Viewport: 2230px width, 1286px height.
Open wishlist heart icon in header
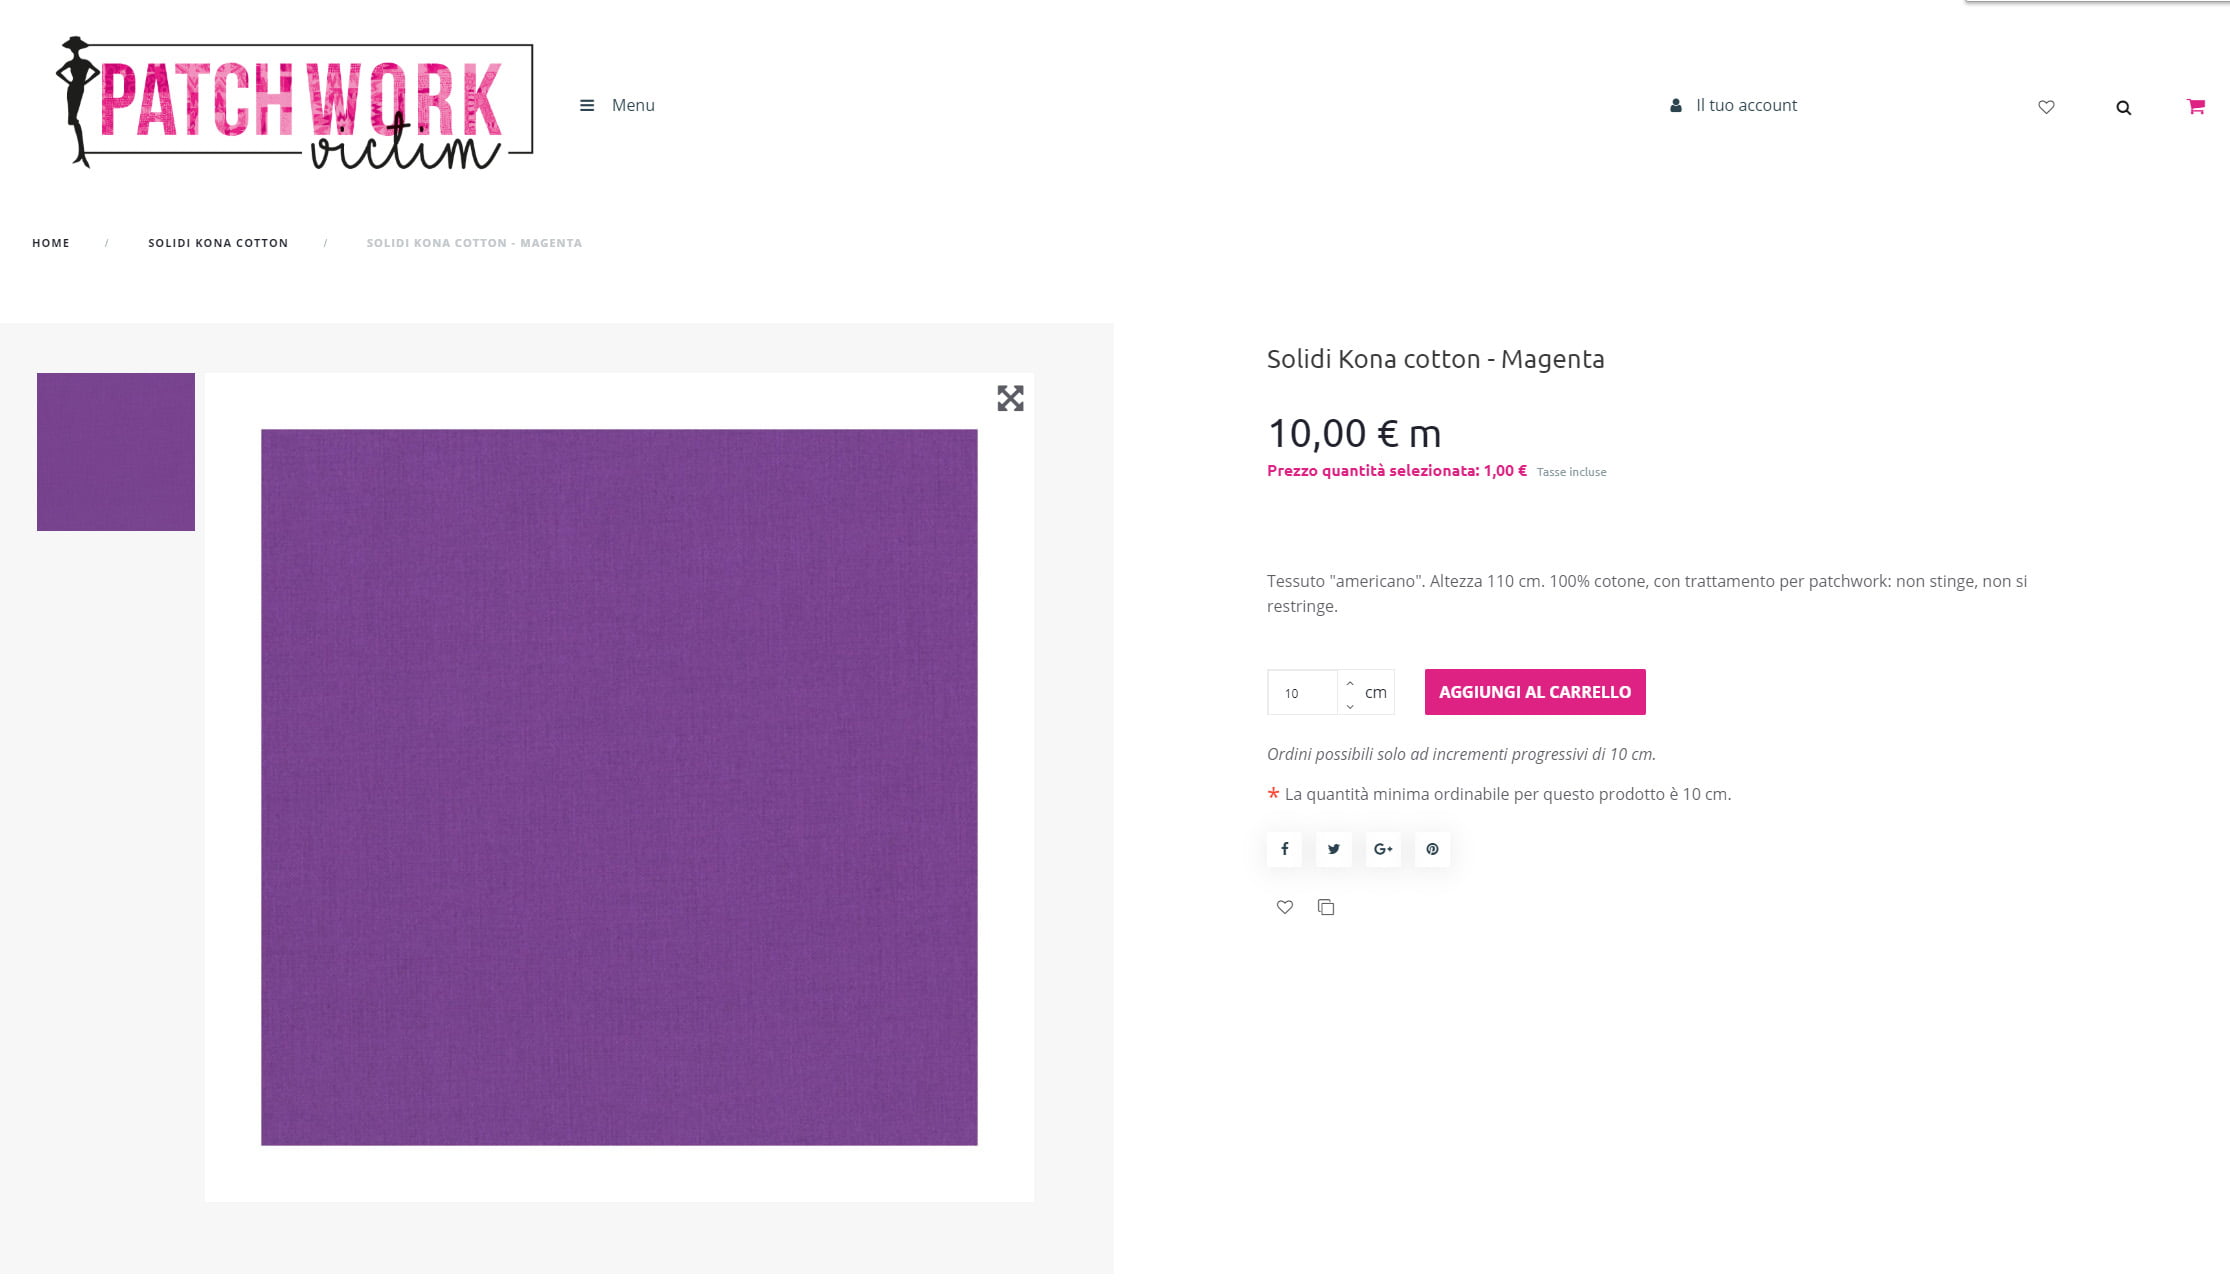[x=2046, y=107]
